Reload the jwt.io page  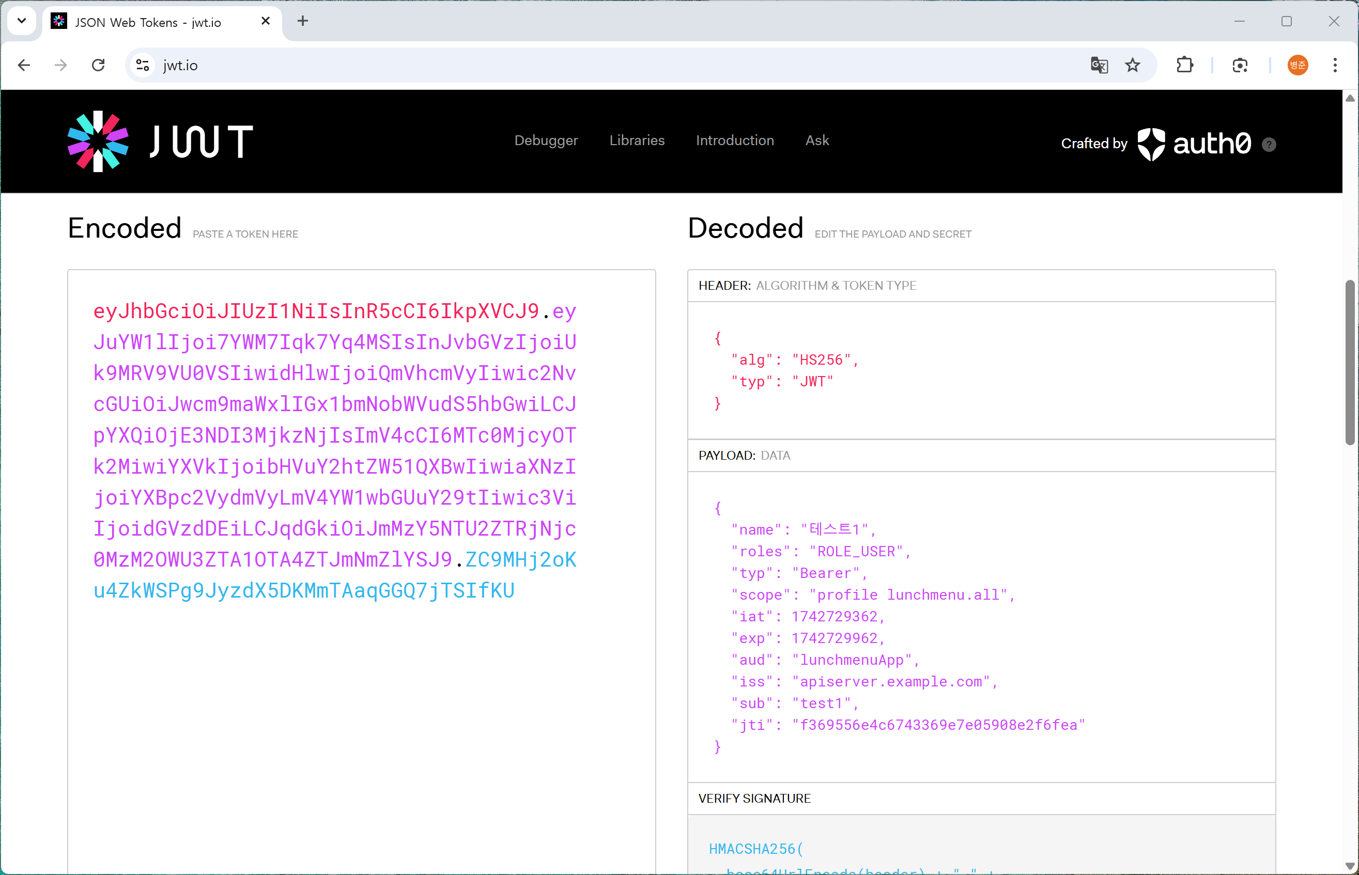(98, 65)
